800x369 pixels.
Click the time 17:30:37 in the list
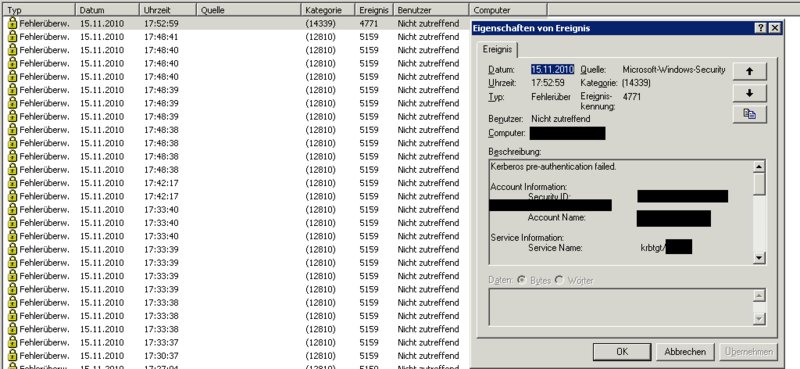[x=161, y=355]
